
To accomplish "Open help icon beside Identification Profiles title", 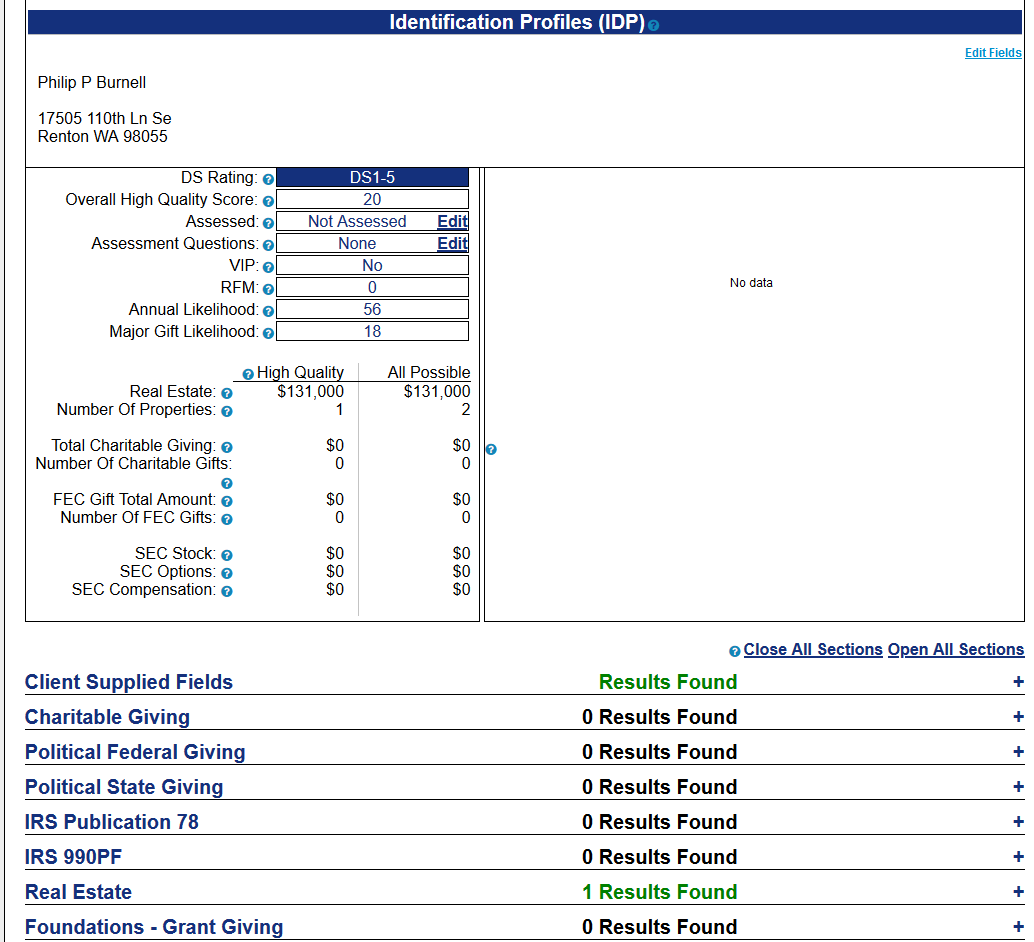I will (653, 25).
